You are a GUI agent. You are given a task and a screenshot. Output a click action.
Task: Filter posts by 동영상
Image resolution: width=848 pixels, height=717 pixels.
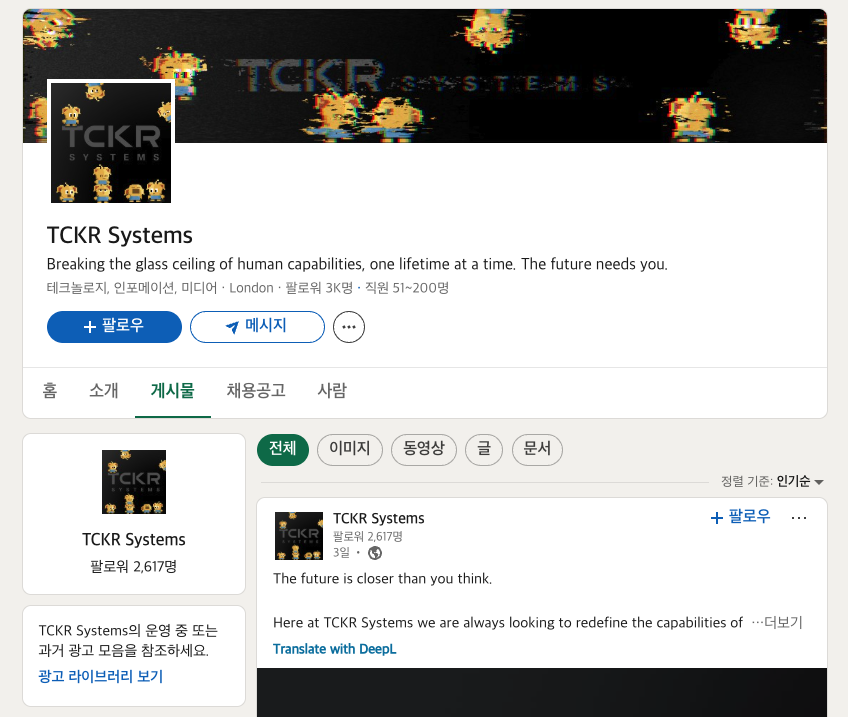coord(424,449)
